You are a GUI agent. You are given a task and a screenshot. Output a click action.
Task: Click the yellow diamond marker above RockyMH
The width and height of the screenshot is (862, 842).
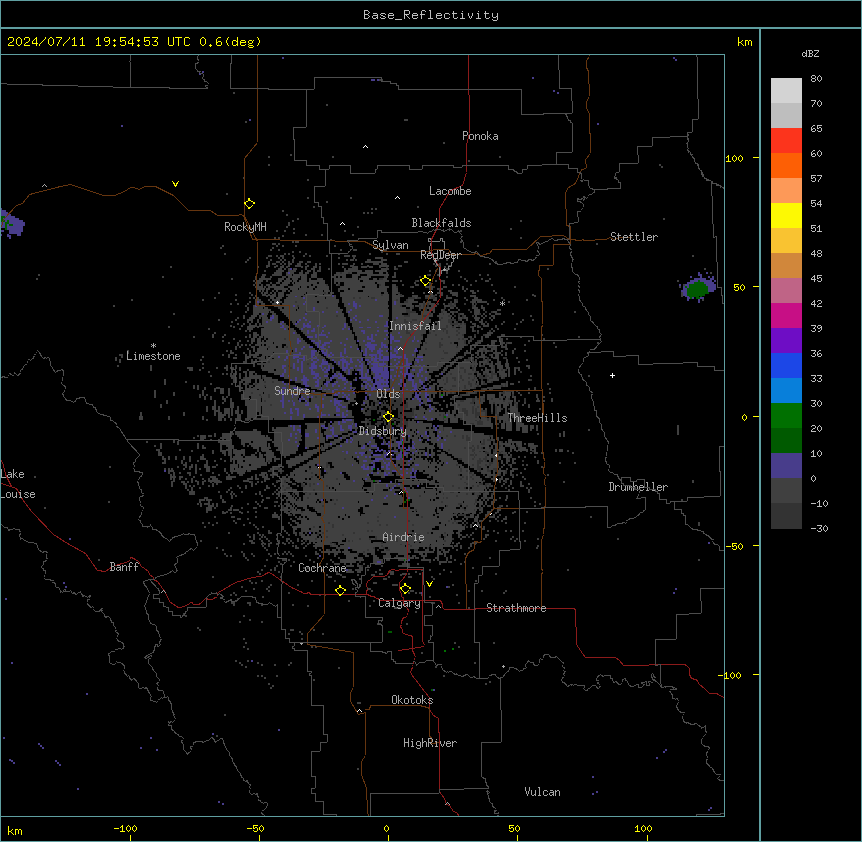(249, 204)
